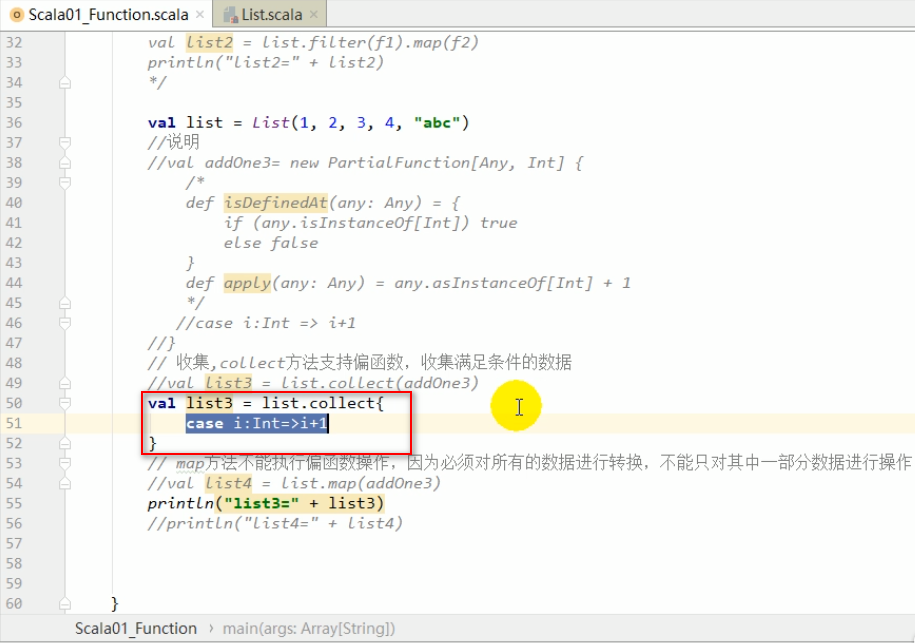Close the List.scala tab
The image size is (915, 643).
click(x=313, y=14)
